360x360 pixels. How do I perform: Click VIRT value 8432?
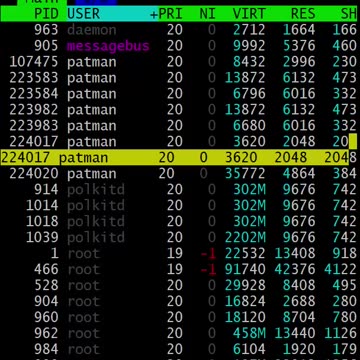pyautogui.click(x=249, y=62)
